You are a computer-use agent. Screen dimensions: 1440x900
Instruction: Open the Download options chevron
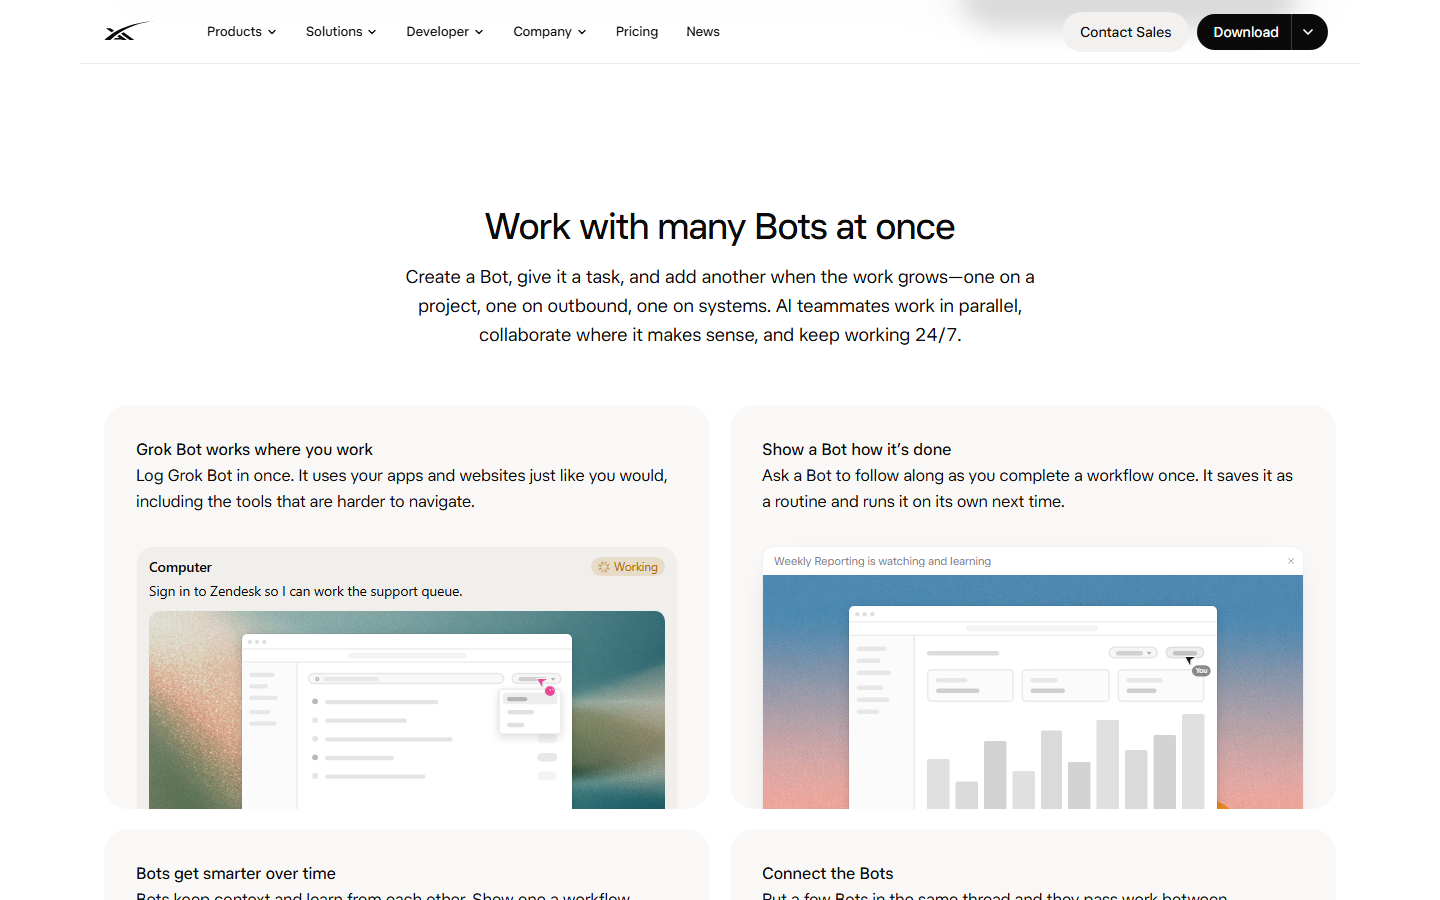[1309, 32]
